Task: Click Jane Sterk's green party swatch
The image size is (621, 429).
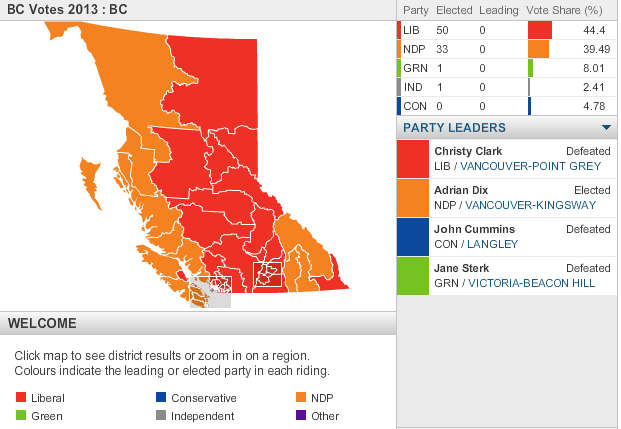Action: coord(412,276)
